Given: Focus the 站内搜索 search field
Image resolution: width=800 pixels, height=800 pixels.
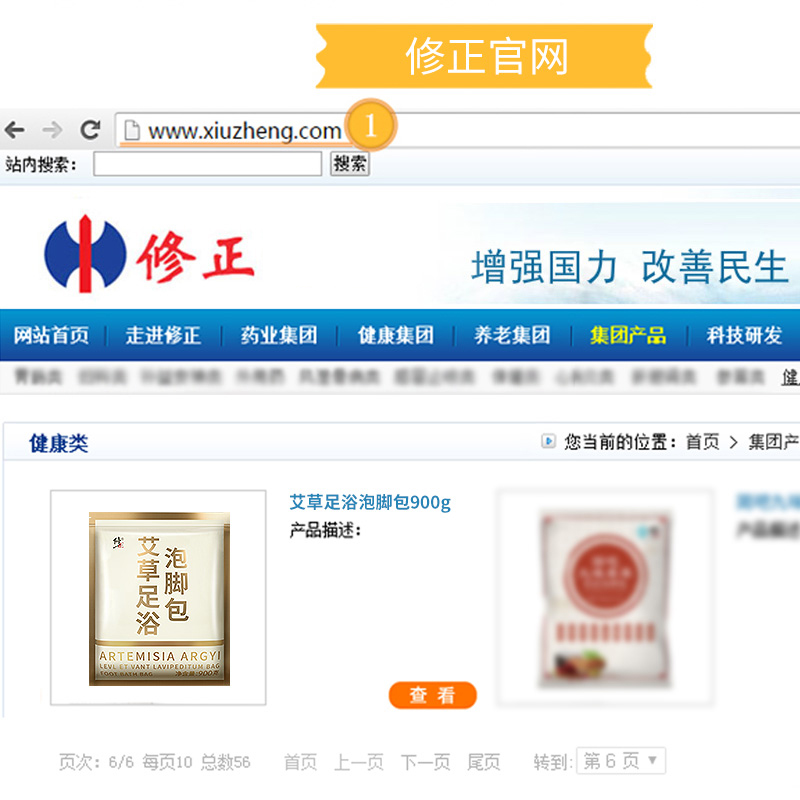Looking at the screenshot, I should (207, 164).
